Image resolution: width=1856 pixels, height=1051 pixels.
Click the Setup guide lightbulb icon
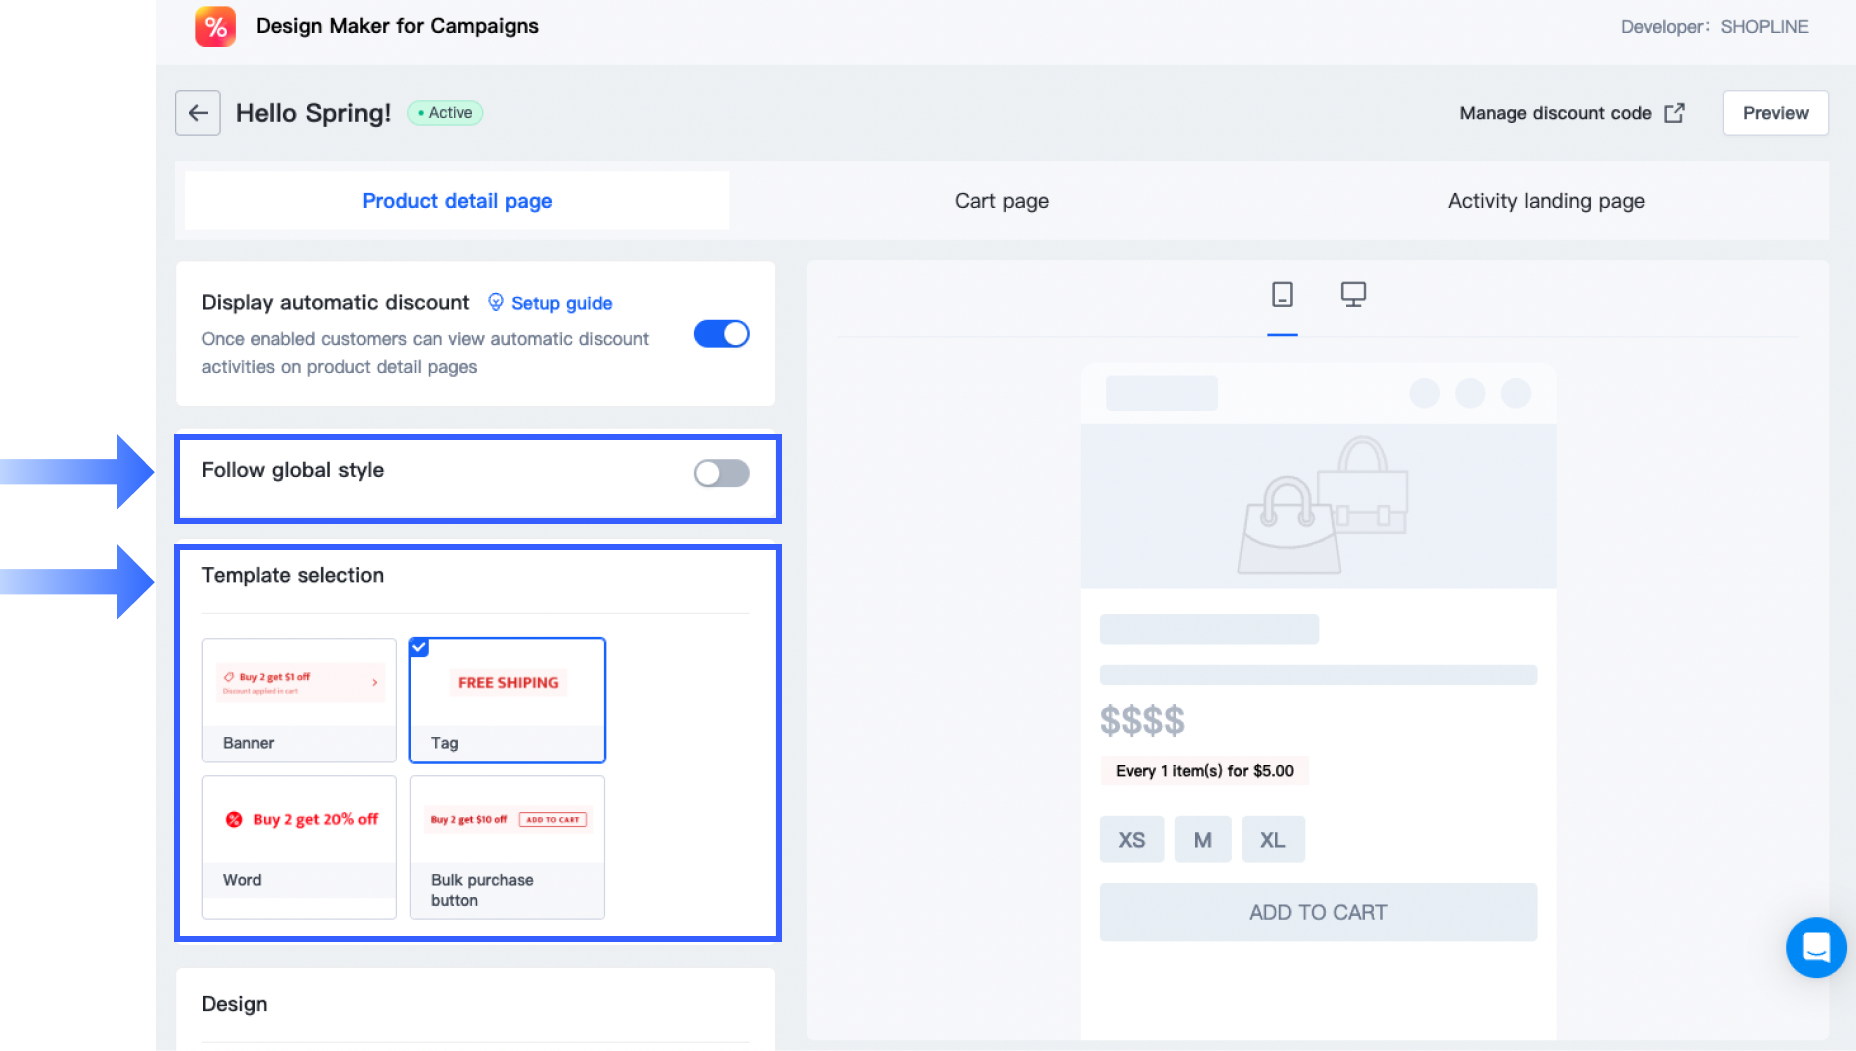495,302
